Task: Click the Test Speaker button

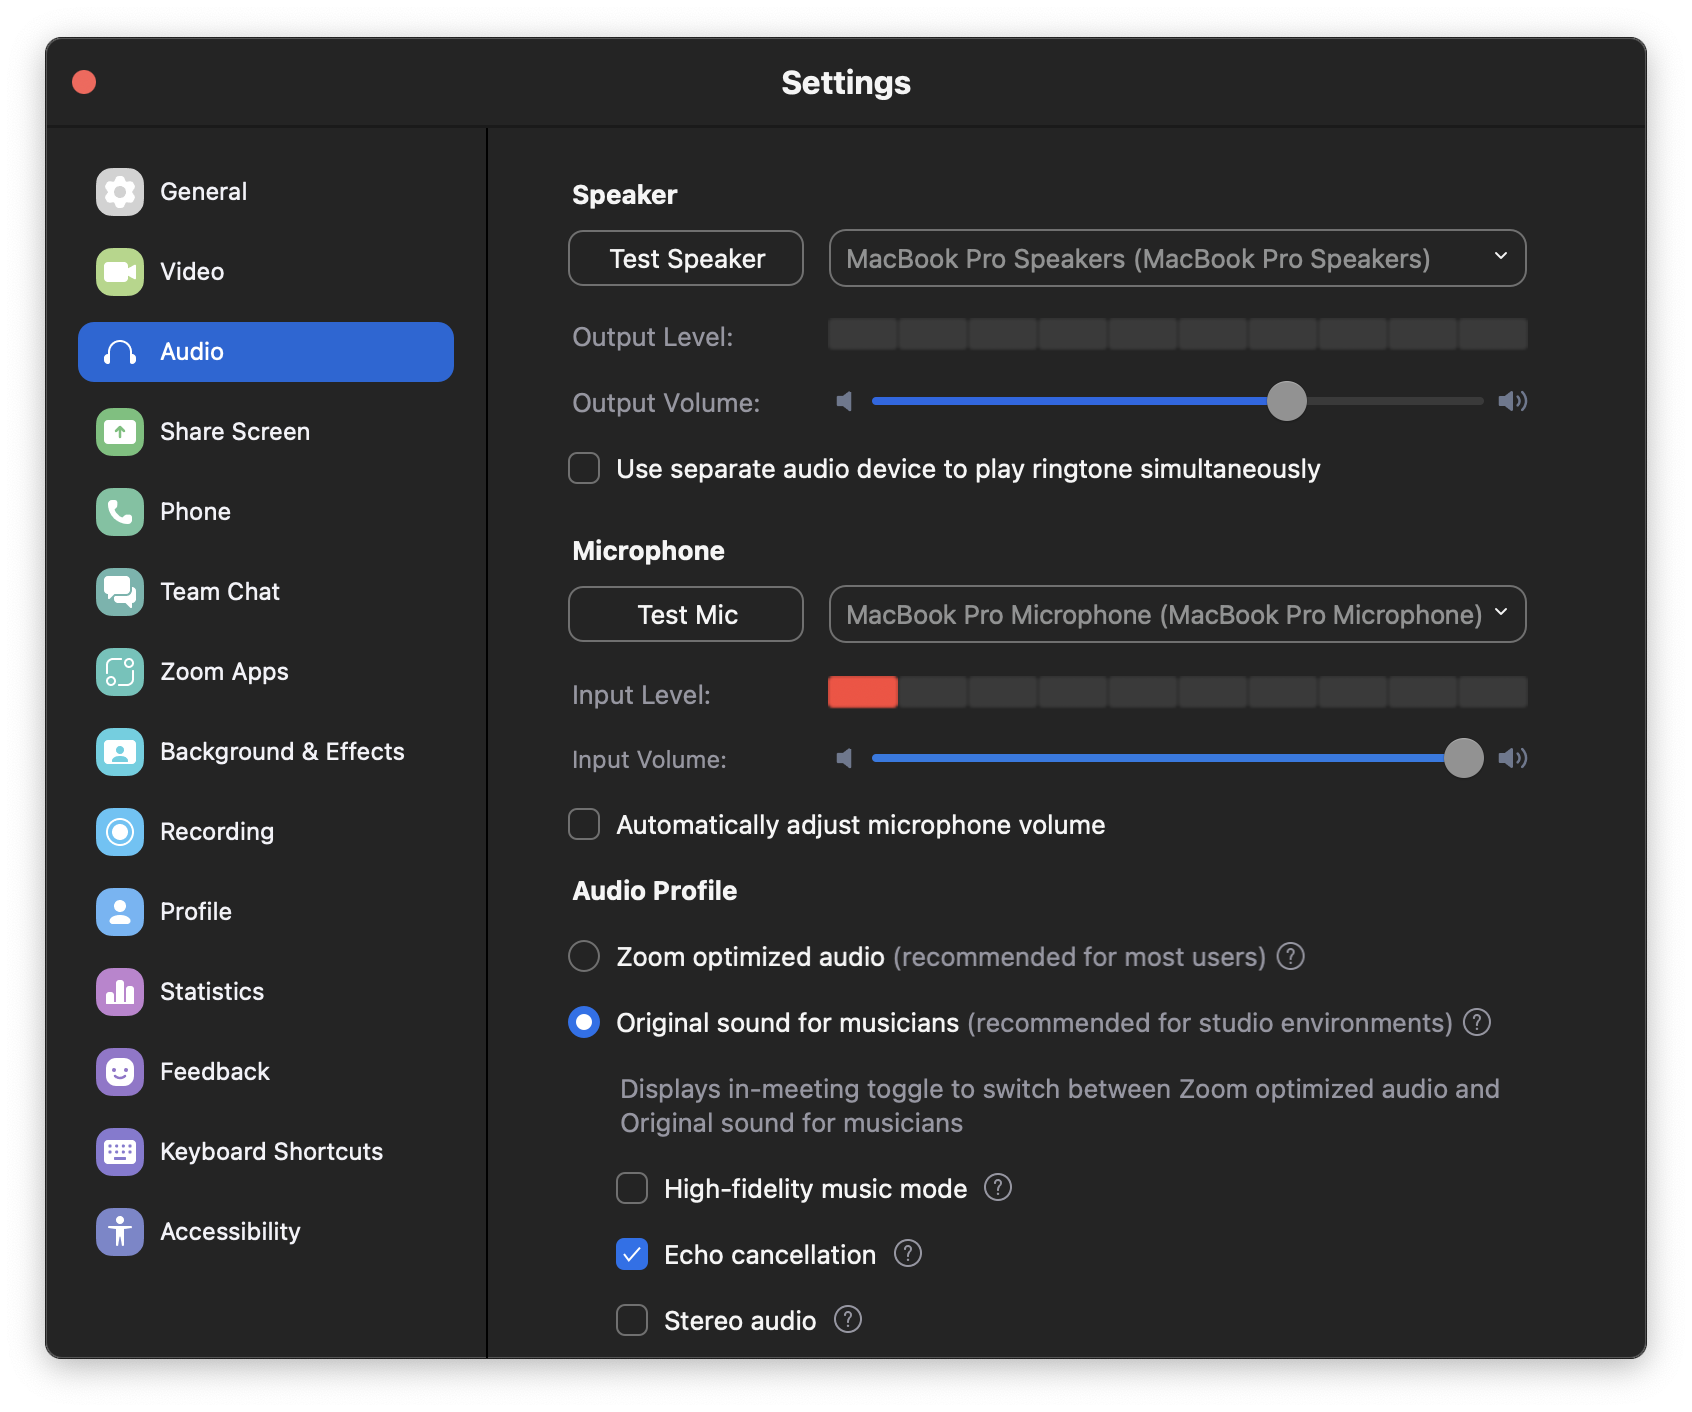Action: coord(686,258)
